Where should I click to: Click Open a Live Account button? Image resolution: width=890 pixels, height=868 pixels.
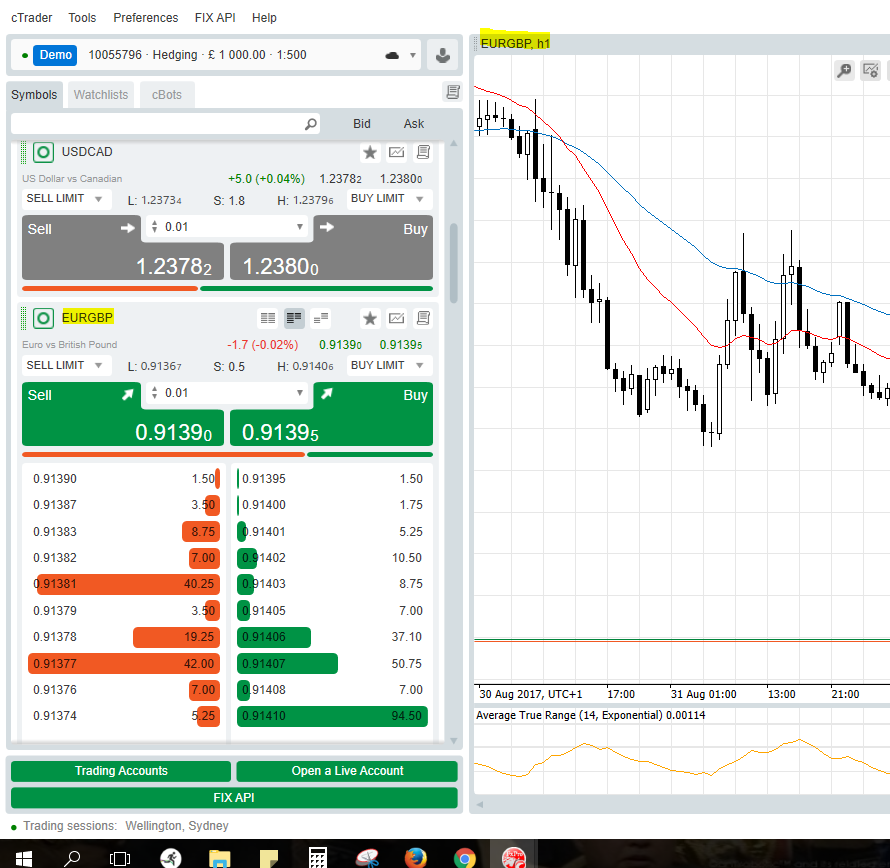tap(347, 771)
